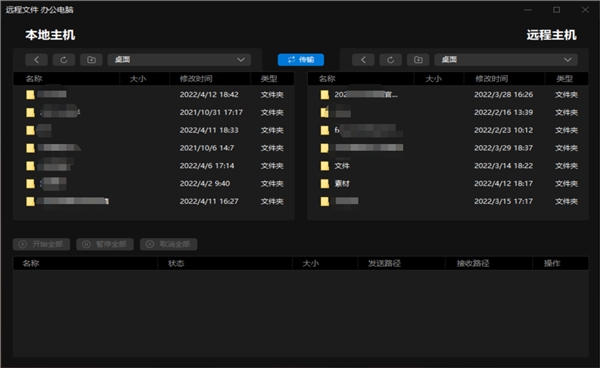Open local host 桌面 path dropdown
The height and width of the screenshot is (368, 600).
click(x=179, y=60)
